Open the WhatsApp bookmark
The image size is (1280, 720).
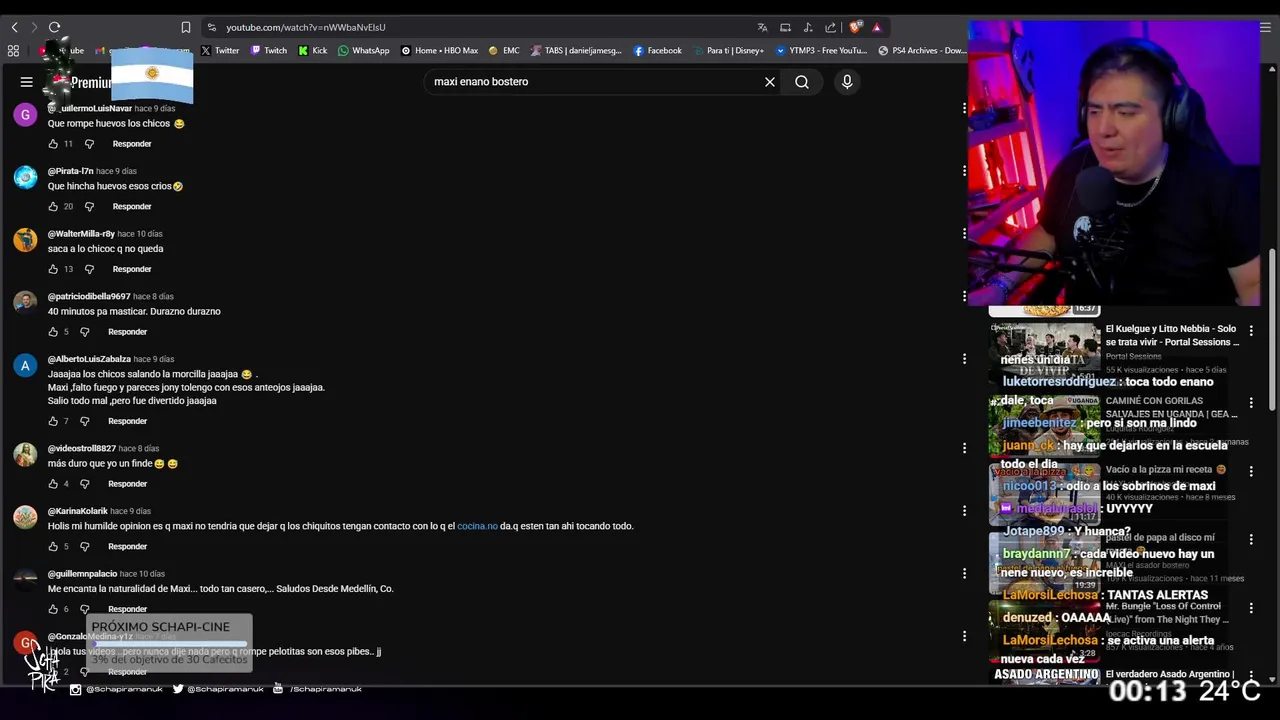pyautogui.click(x=364, y=50)
